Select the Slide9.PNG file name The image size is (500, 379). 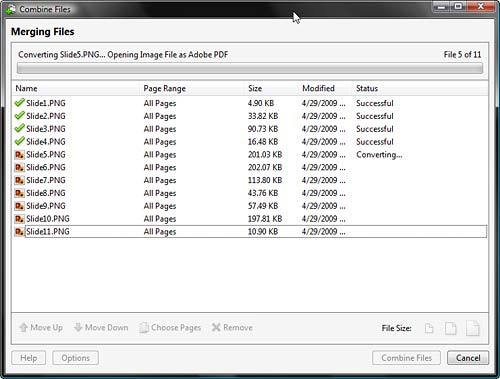pyautogui.click(x=46, y=206)
